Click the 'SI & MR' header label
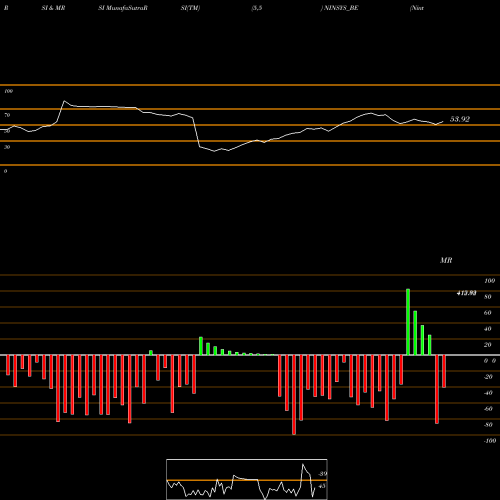This screenshot has width=500, height=500. (x=53, y=8)
